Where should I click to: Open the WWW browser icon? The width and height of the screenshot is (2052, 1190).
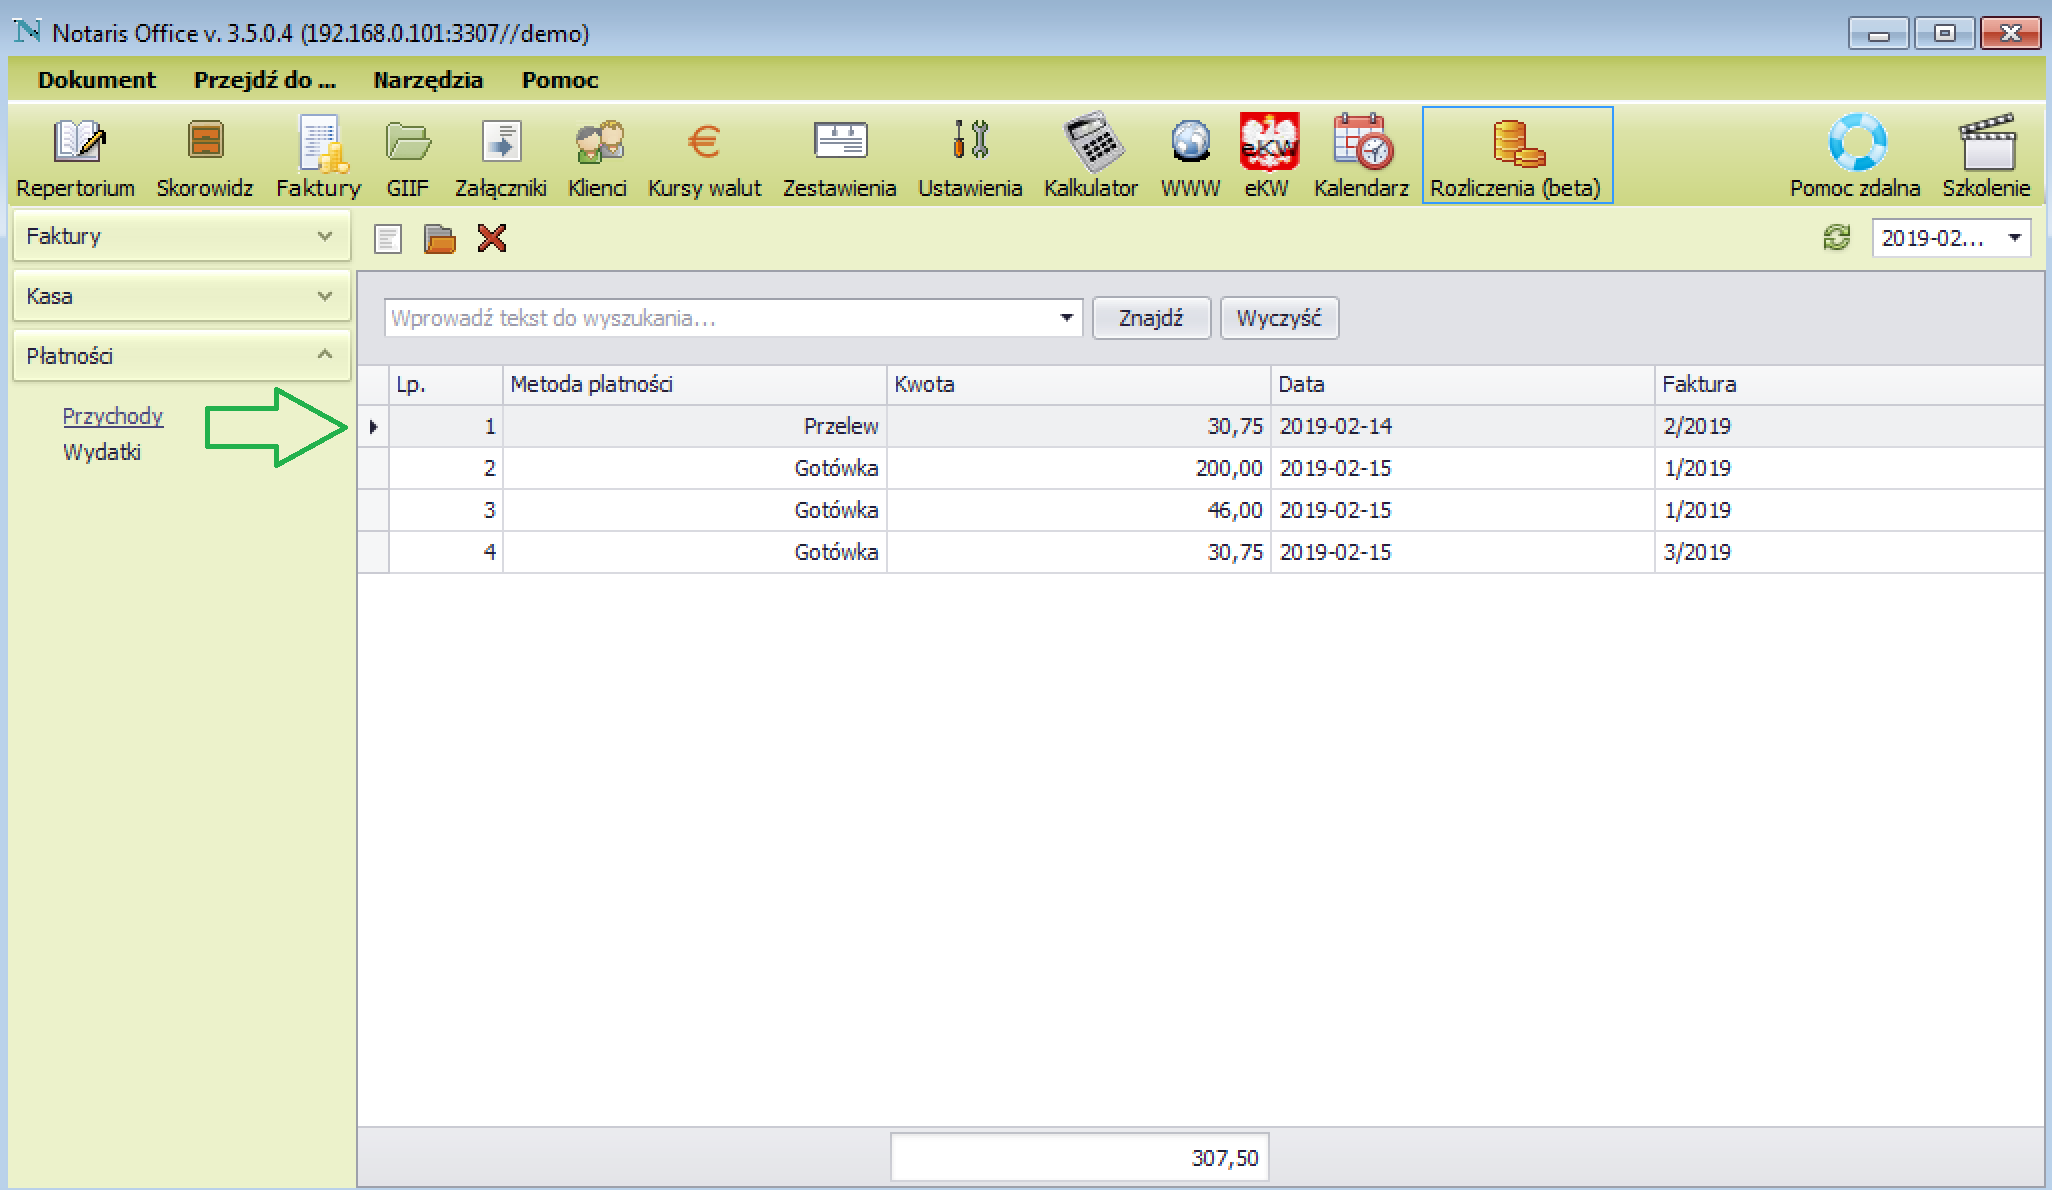point(1191,157)
